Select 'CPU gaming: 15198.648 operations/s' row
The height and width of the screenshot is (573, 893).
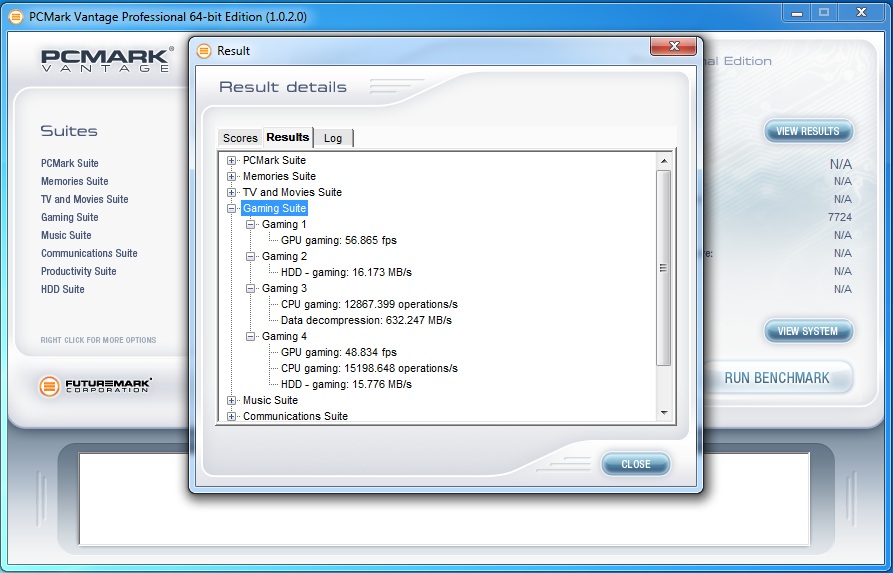(369, 369)
